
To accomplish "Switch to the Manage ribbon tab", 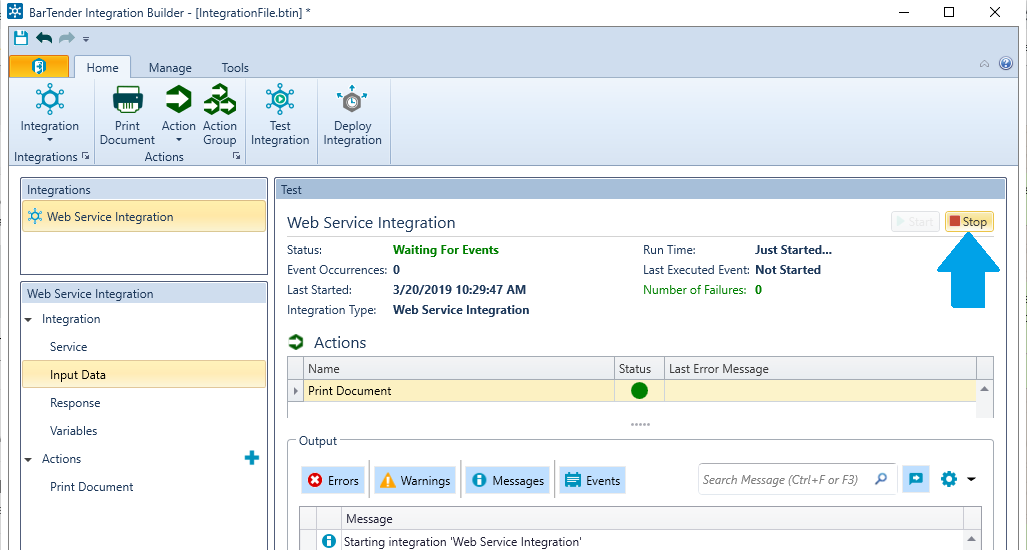I will [170, 67].
